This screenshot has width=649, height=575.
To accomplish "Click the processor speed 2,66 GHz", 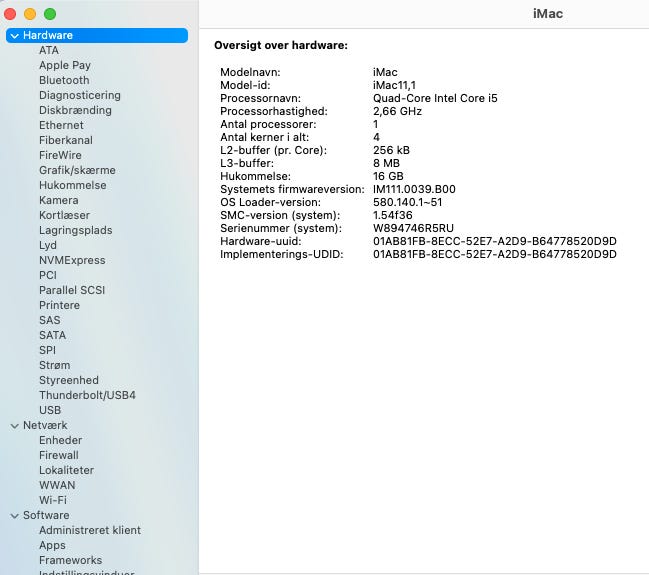I will 397,112.
